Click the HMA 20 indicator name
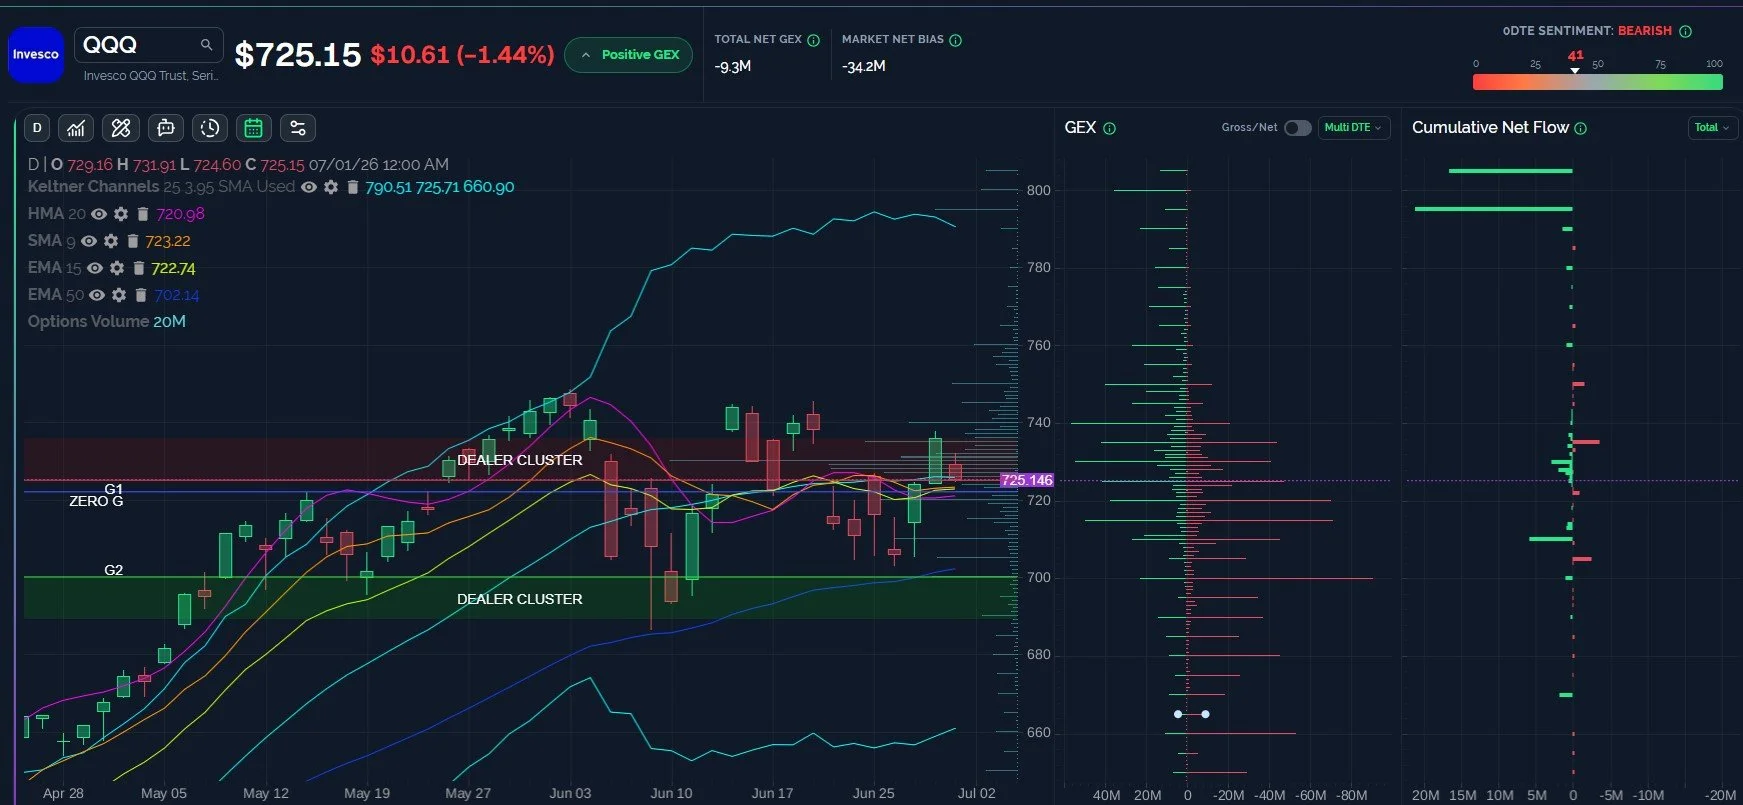Image resolution: width=1743 pixels, height=805 pixels. coord(57,214)
